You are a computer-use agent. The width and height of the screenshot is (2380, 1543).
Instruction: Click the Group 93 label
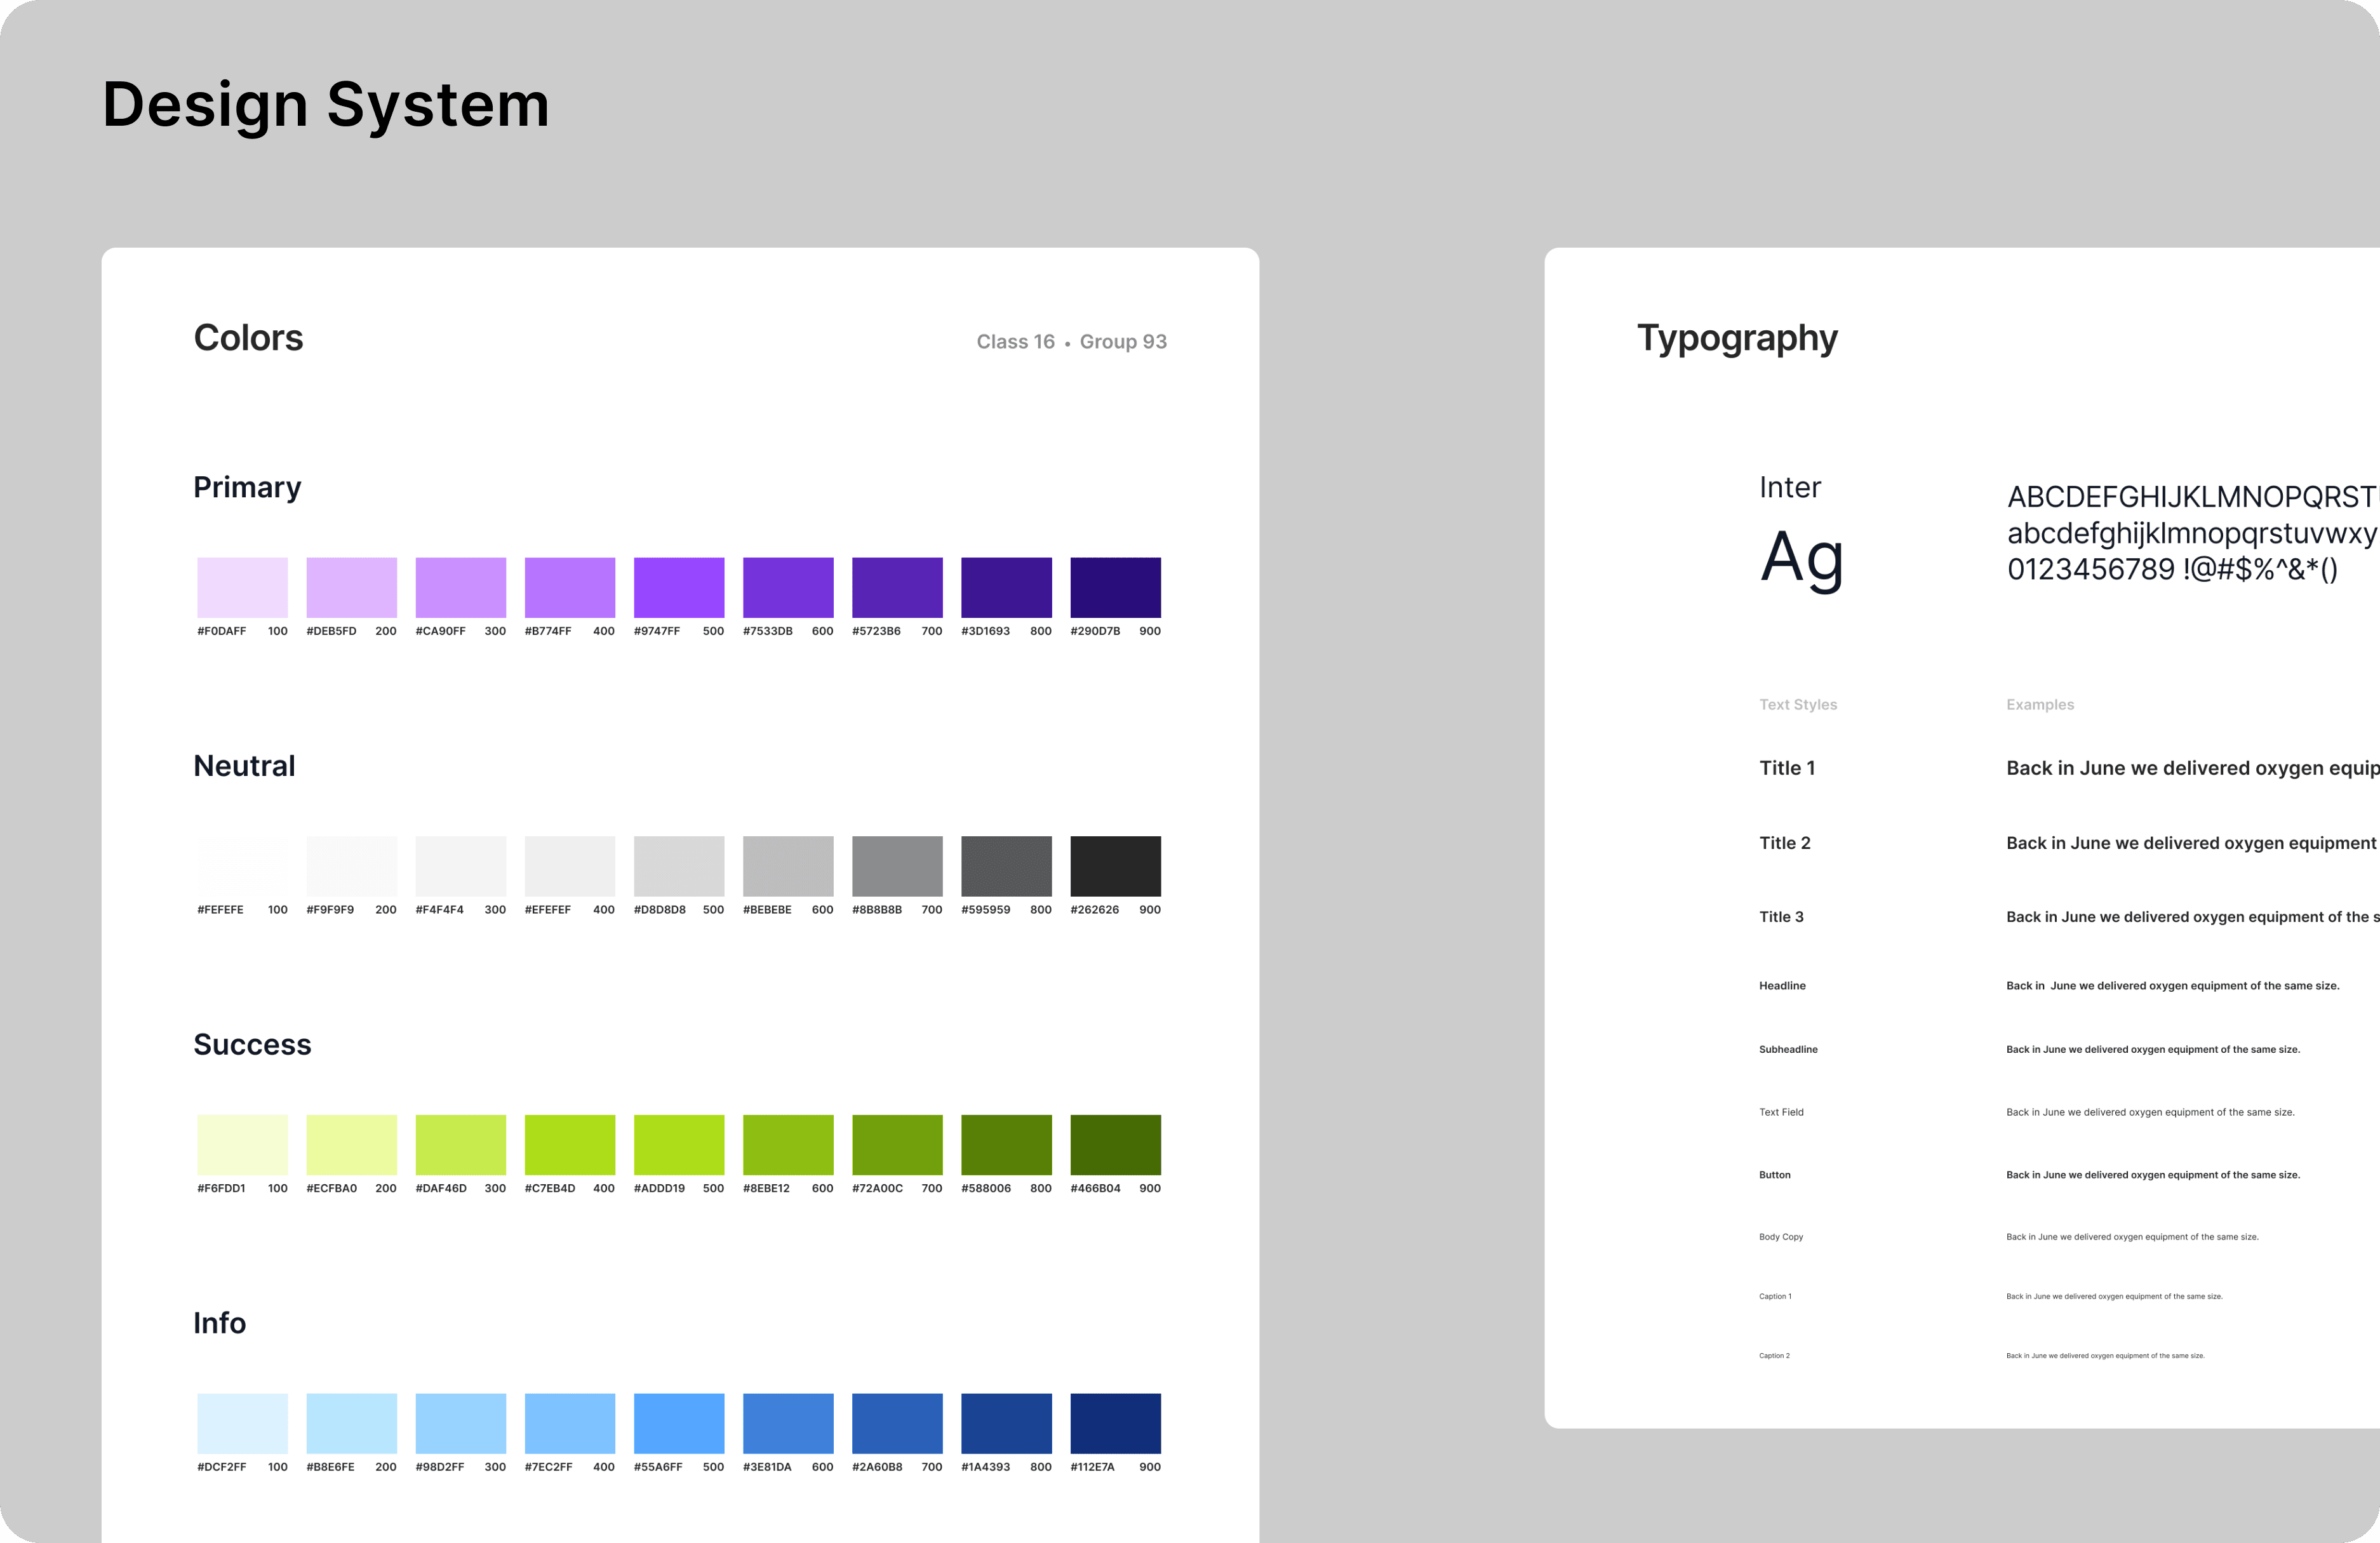(1123, 342)
